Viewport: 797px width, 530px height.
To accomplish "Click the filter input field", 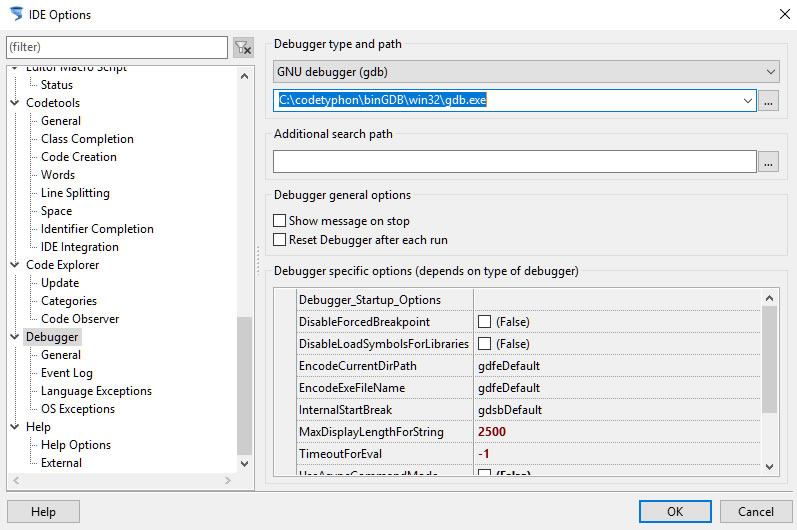I will tap(117, 47).
